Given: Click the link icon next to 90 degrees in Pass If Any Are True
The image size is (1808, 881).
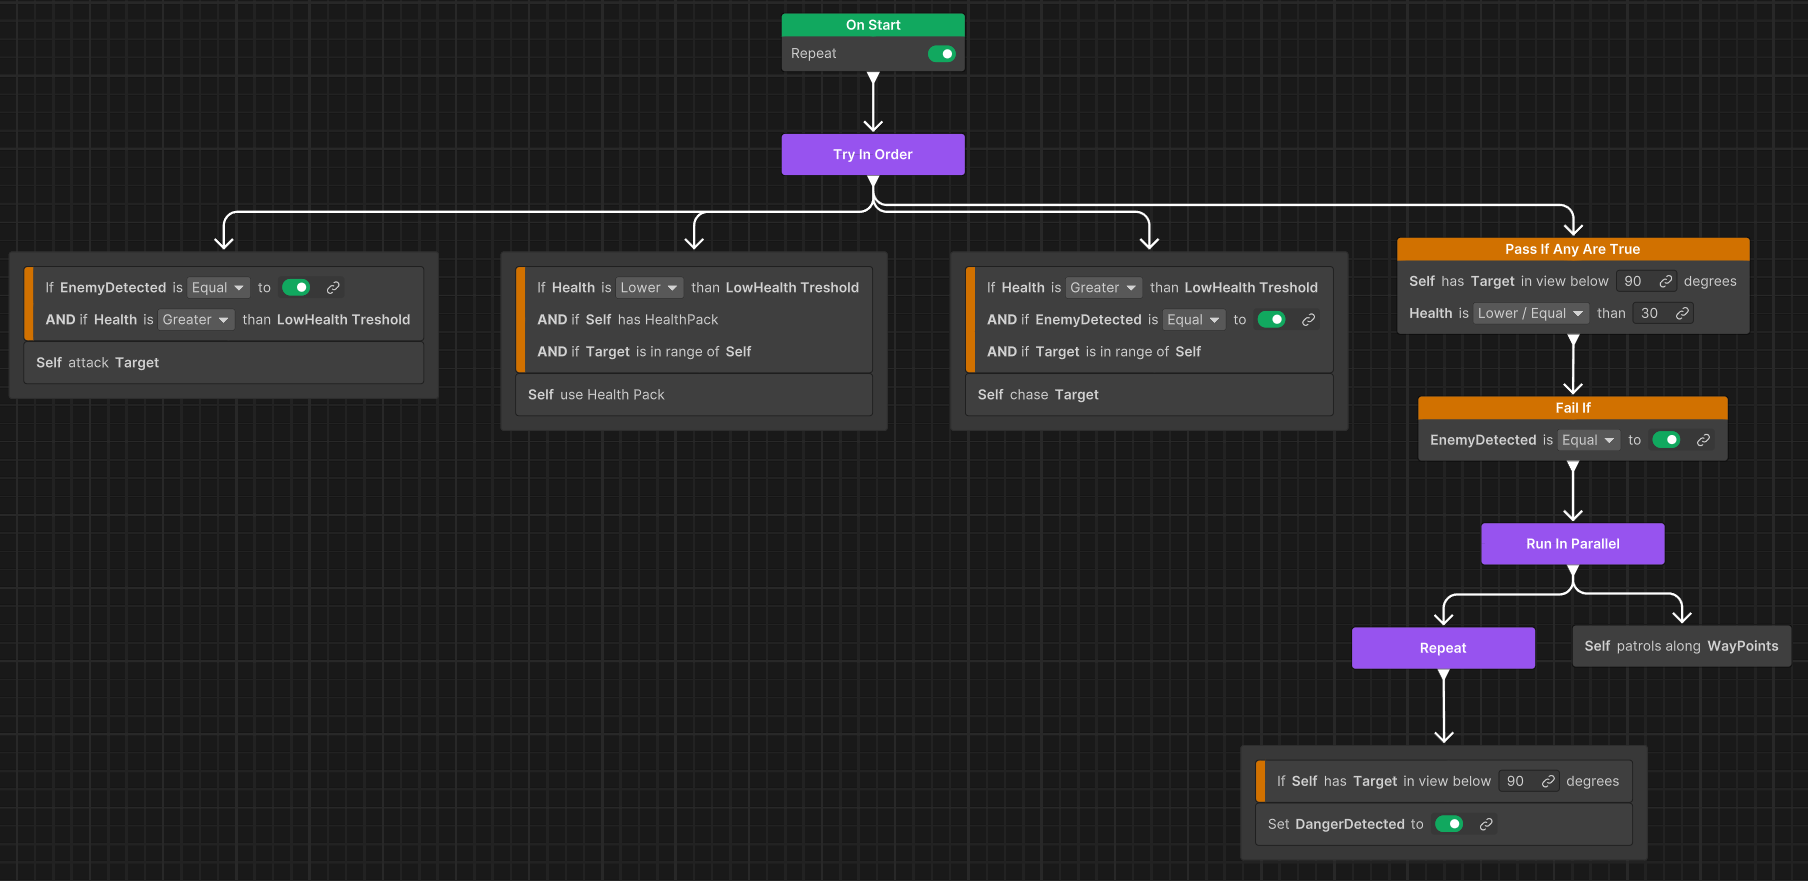Looking at the screenshot, I should [1666, 282].
